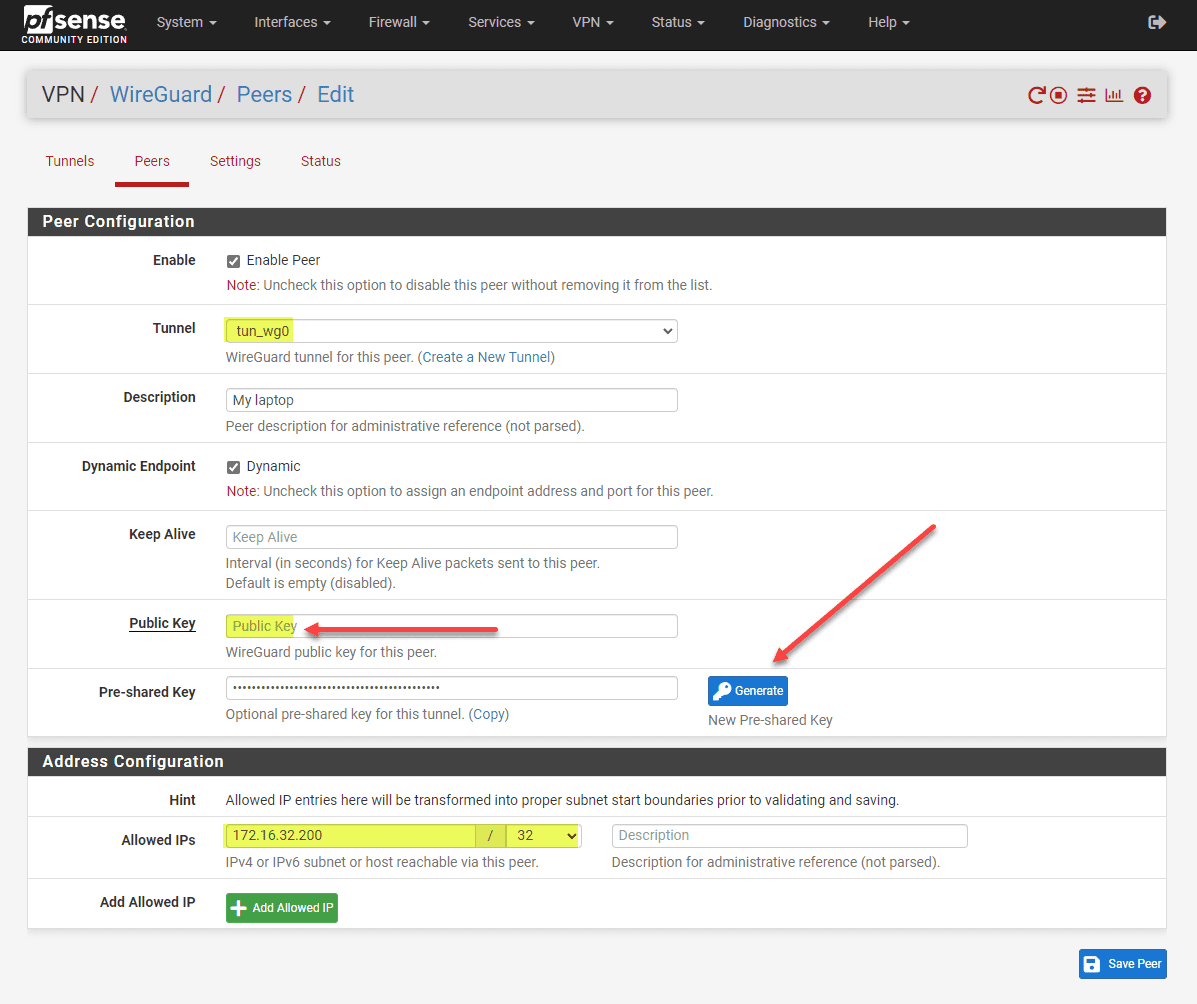This screenshot has width=1197, height=1004.
Task: Open the red help question icon
Action: coord(1142,95)
